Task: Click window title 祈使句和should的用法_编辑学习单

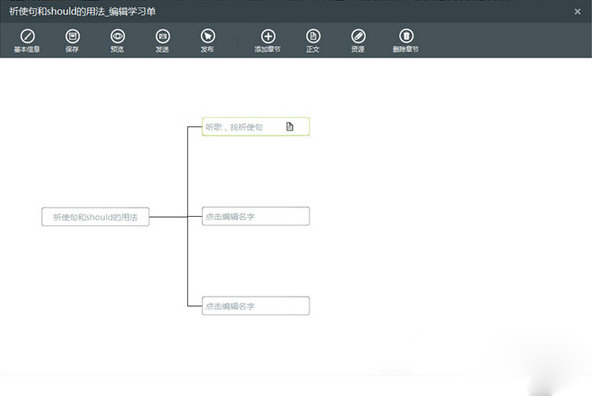Action: [x=82, y=12]
